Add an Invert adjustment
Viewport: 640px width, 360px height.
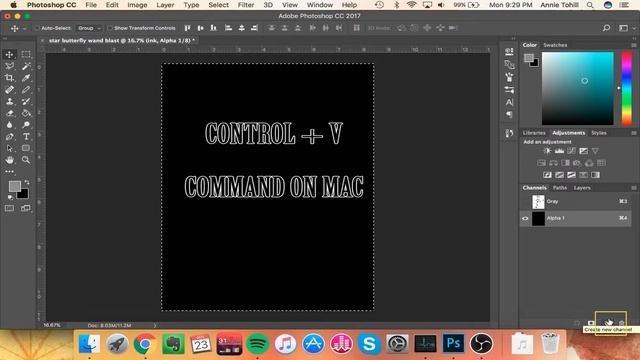547,175
